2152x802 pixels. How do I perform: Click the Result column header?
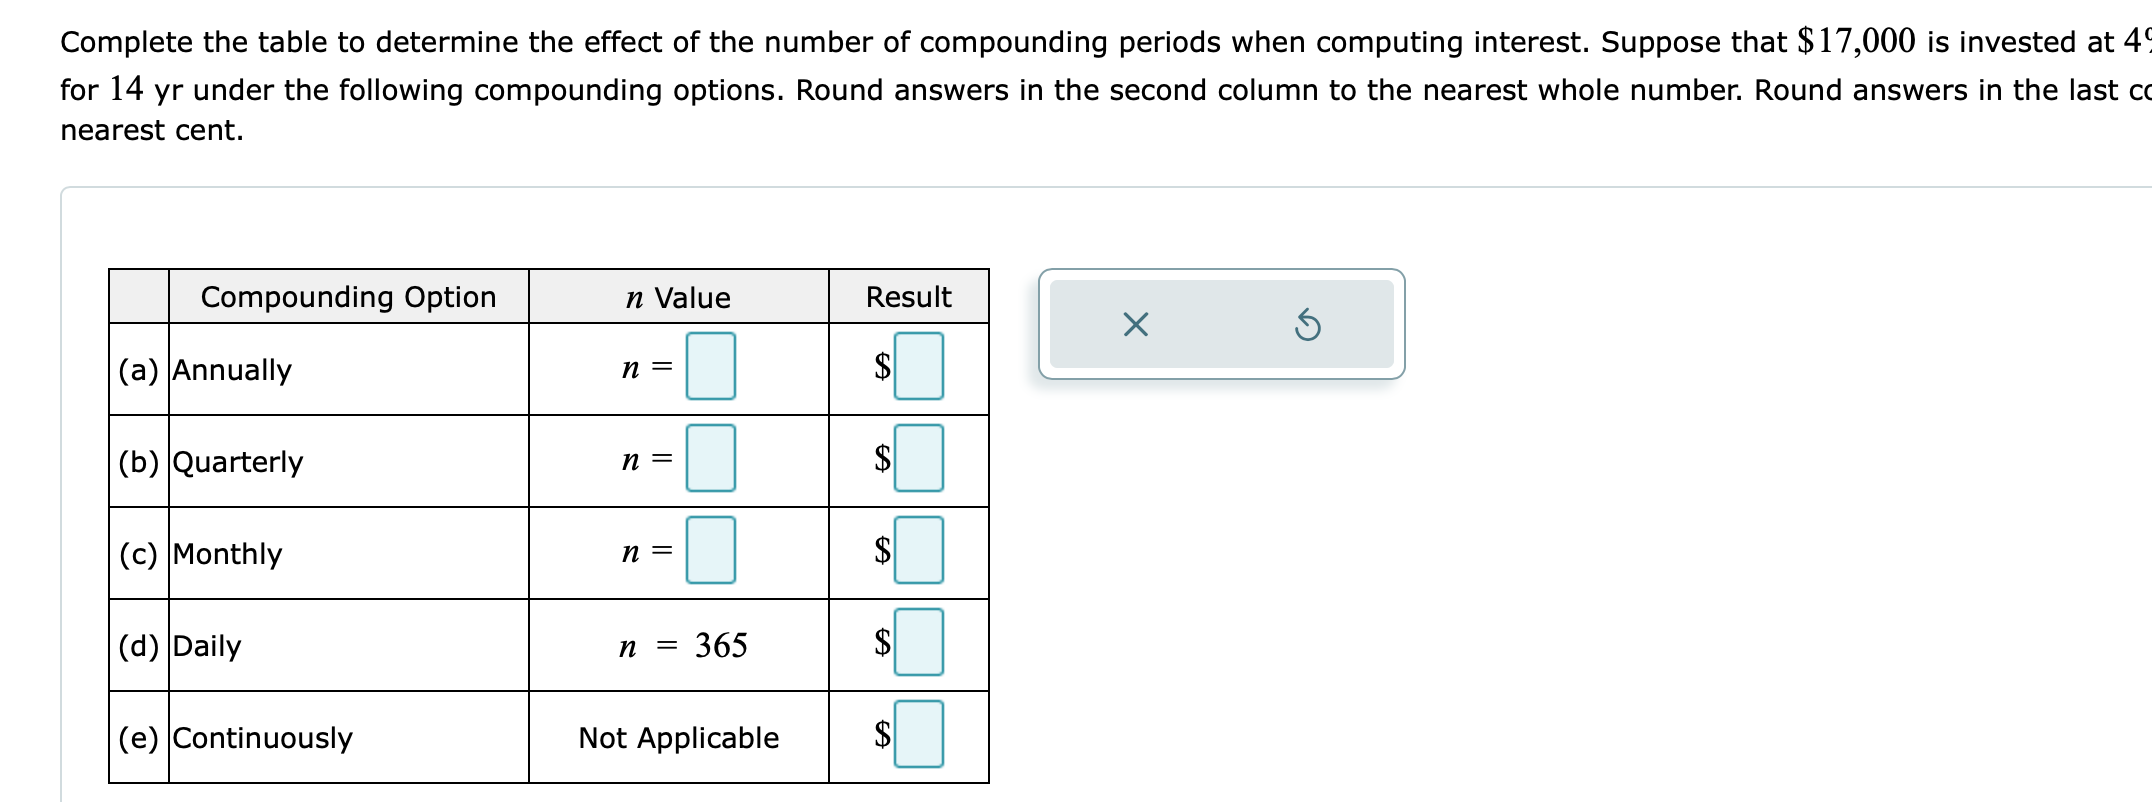pos(906,296)
